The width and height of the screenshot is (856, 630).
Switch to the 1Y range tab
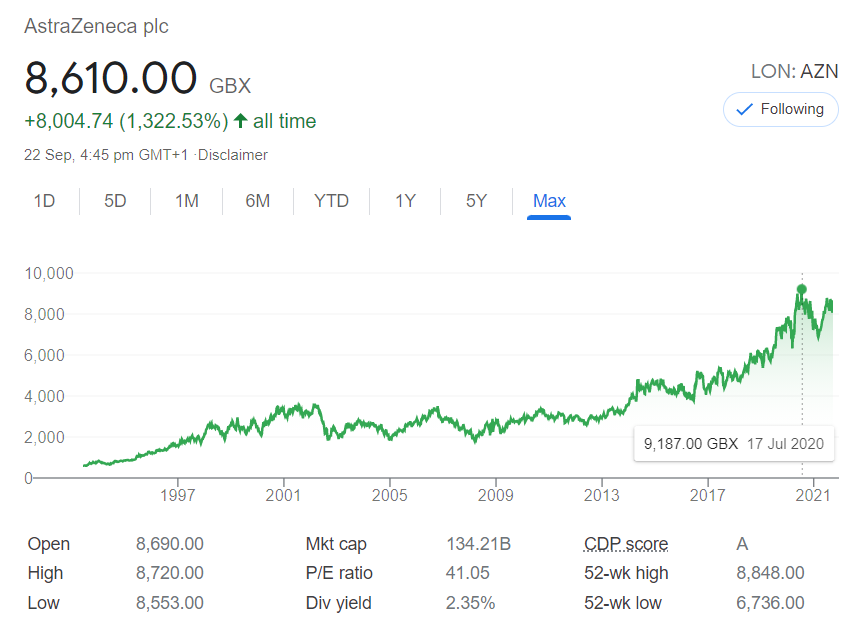coord(405,201)
